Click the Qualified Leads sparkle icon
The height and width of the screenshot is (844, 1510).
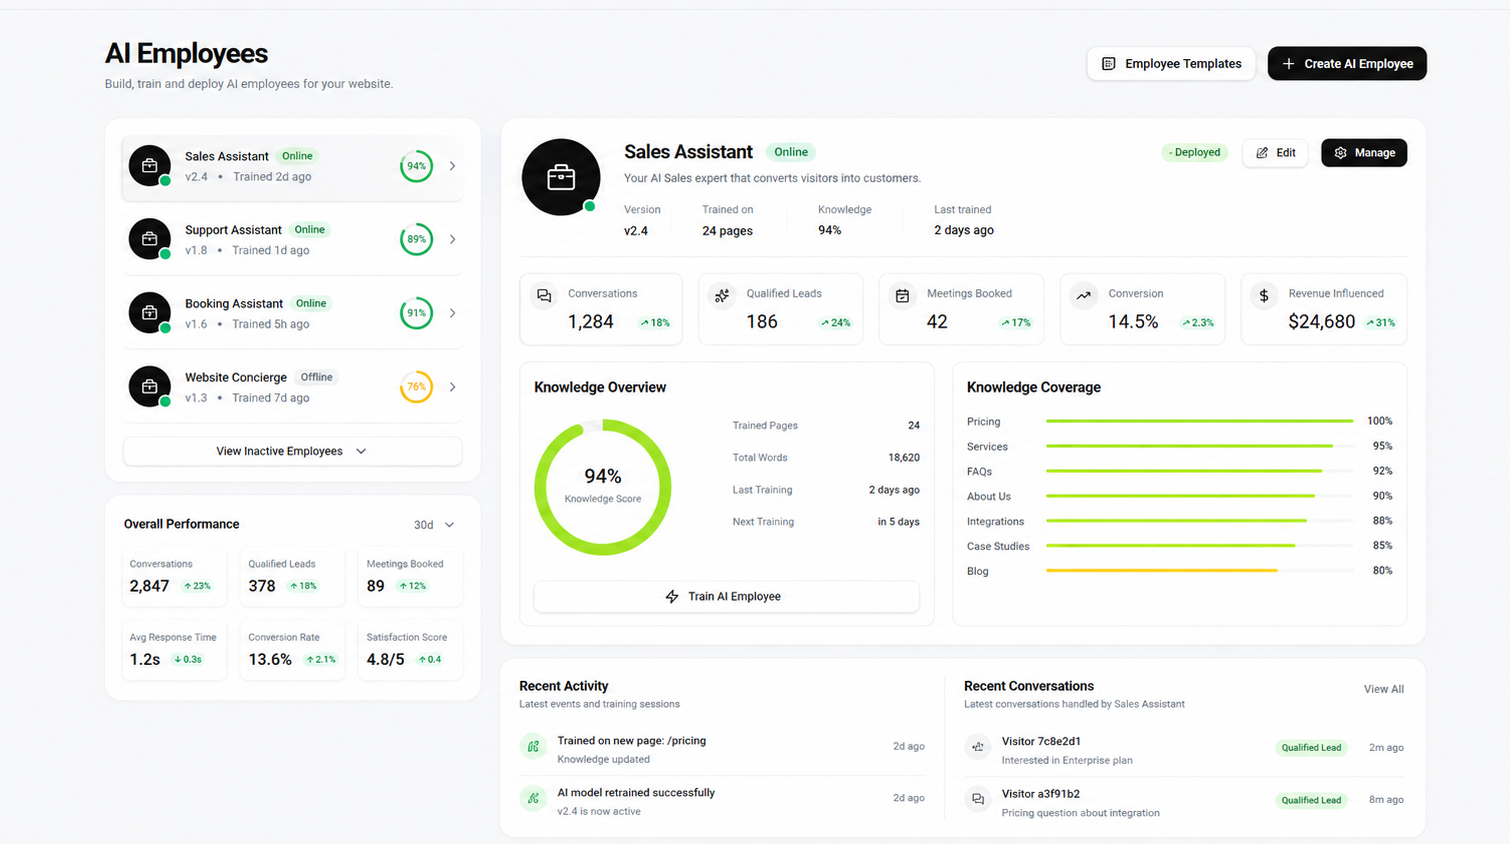[x=722, y=296]
